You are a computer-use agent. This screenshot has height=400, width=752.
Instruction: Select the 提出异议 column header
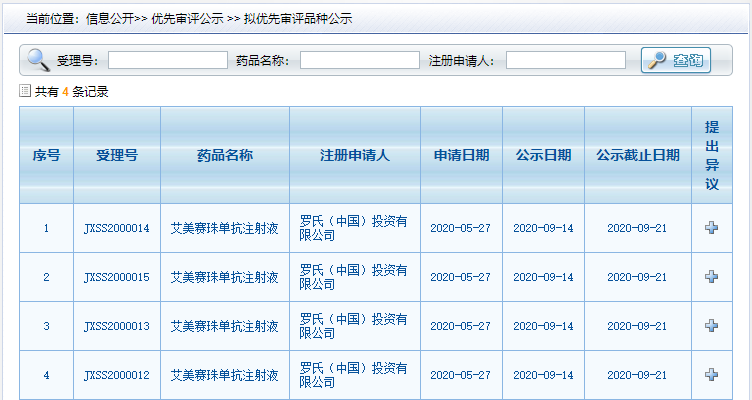click(712, 155)
